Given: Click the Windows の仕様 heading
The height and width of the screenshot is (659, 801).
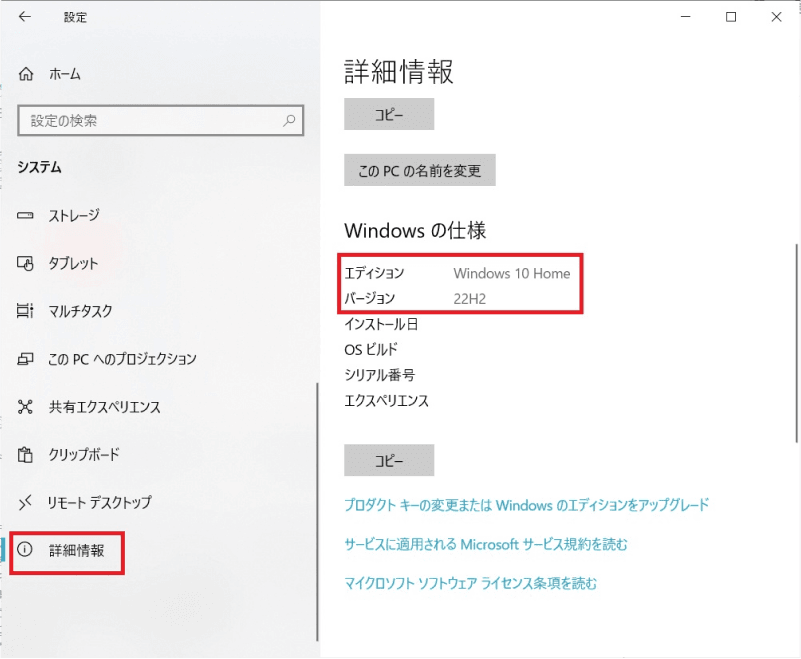Looking at the screenshot, I should (415, 230).
